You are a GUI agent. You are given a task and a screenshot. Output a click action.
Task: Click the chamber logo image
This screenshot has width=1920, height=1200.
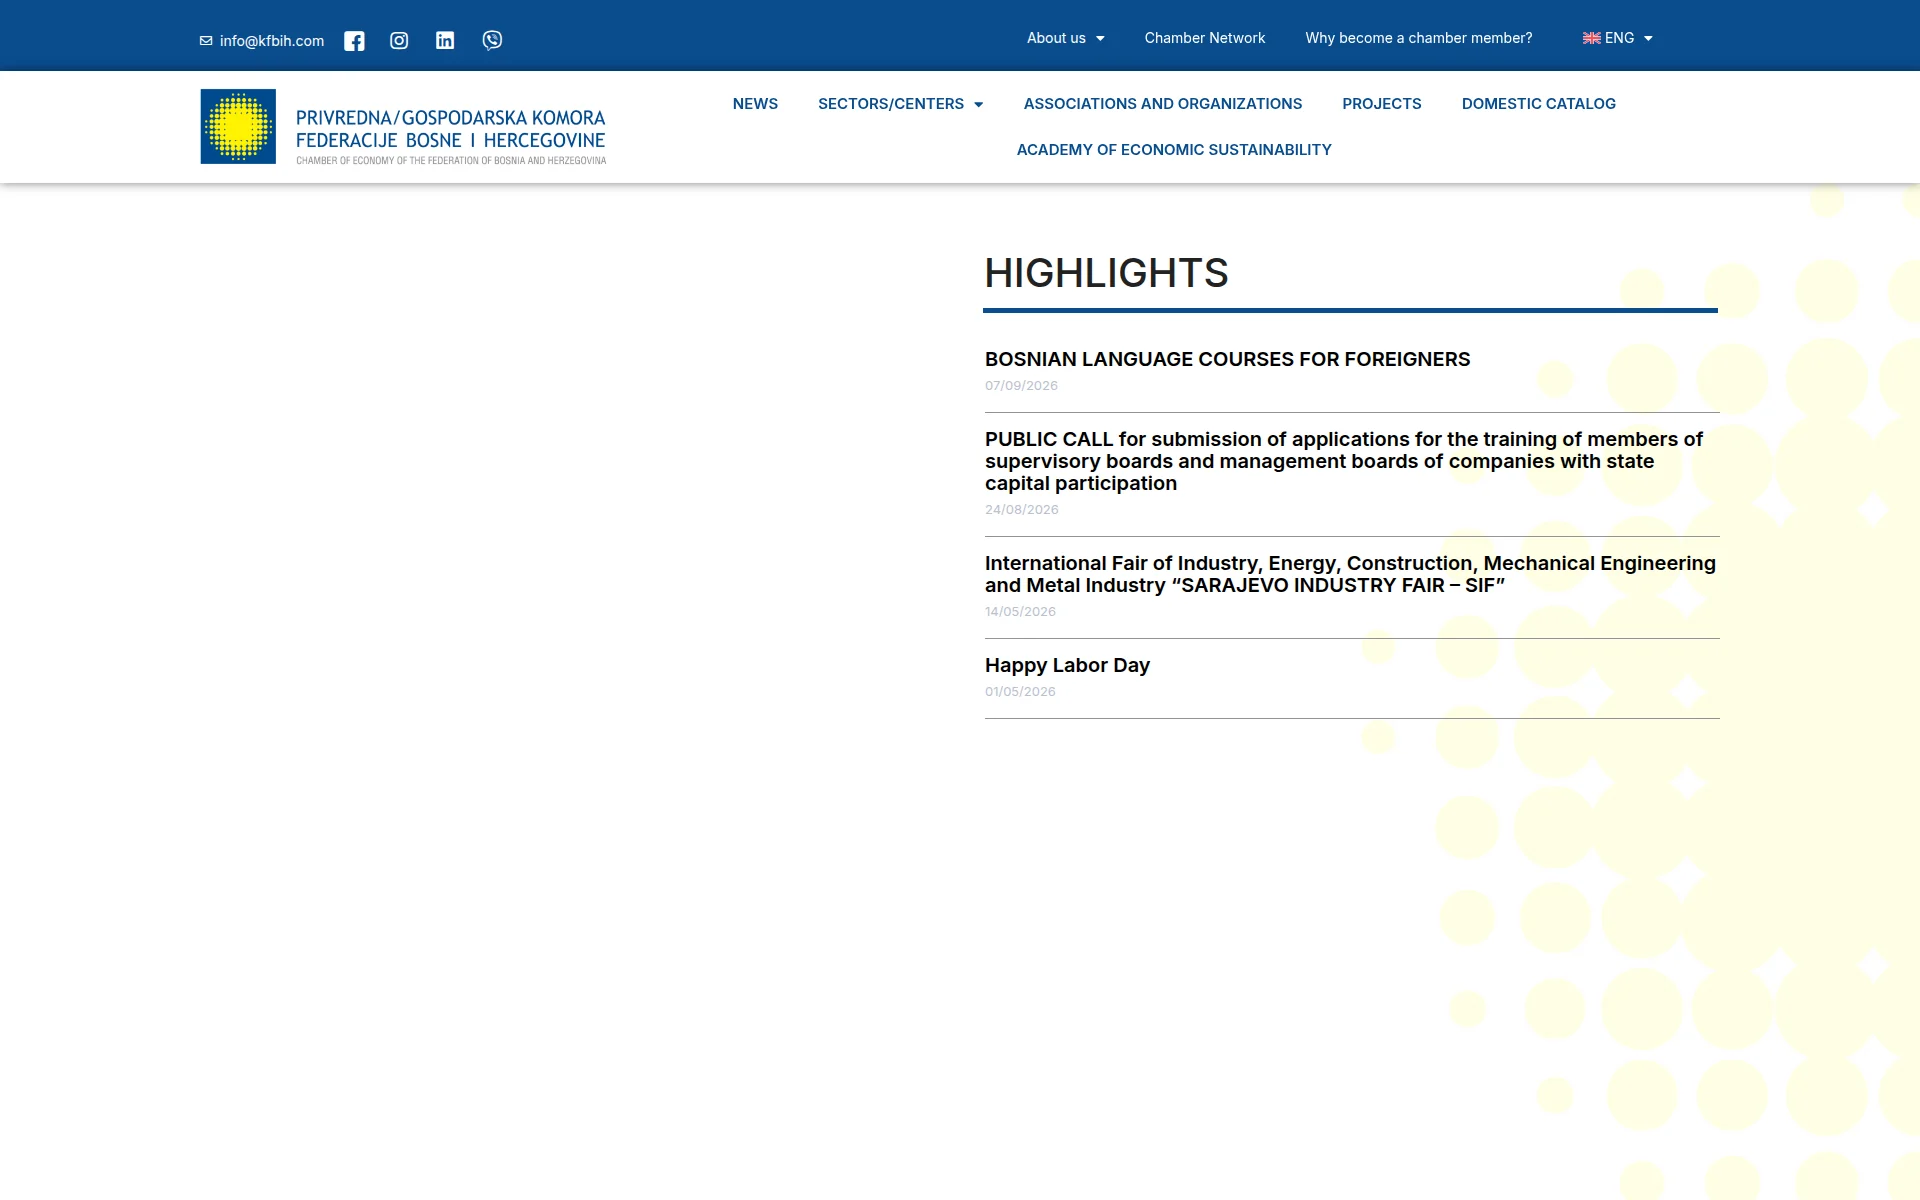point(238,126)
